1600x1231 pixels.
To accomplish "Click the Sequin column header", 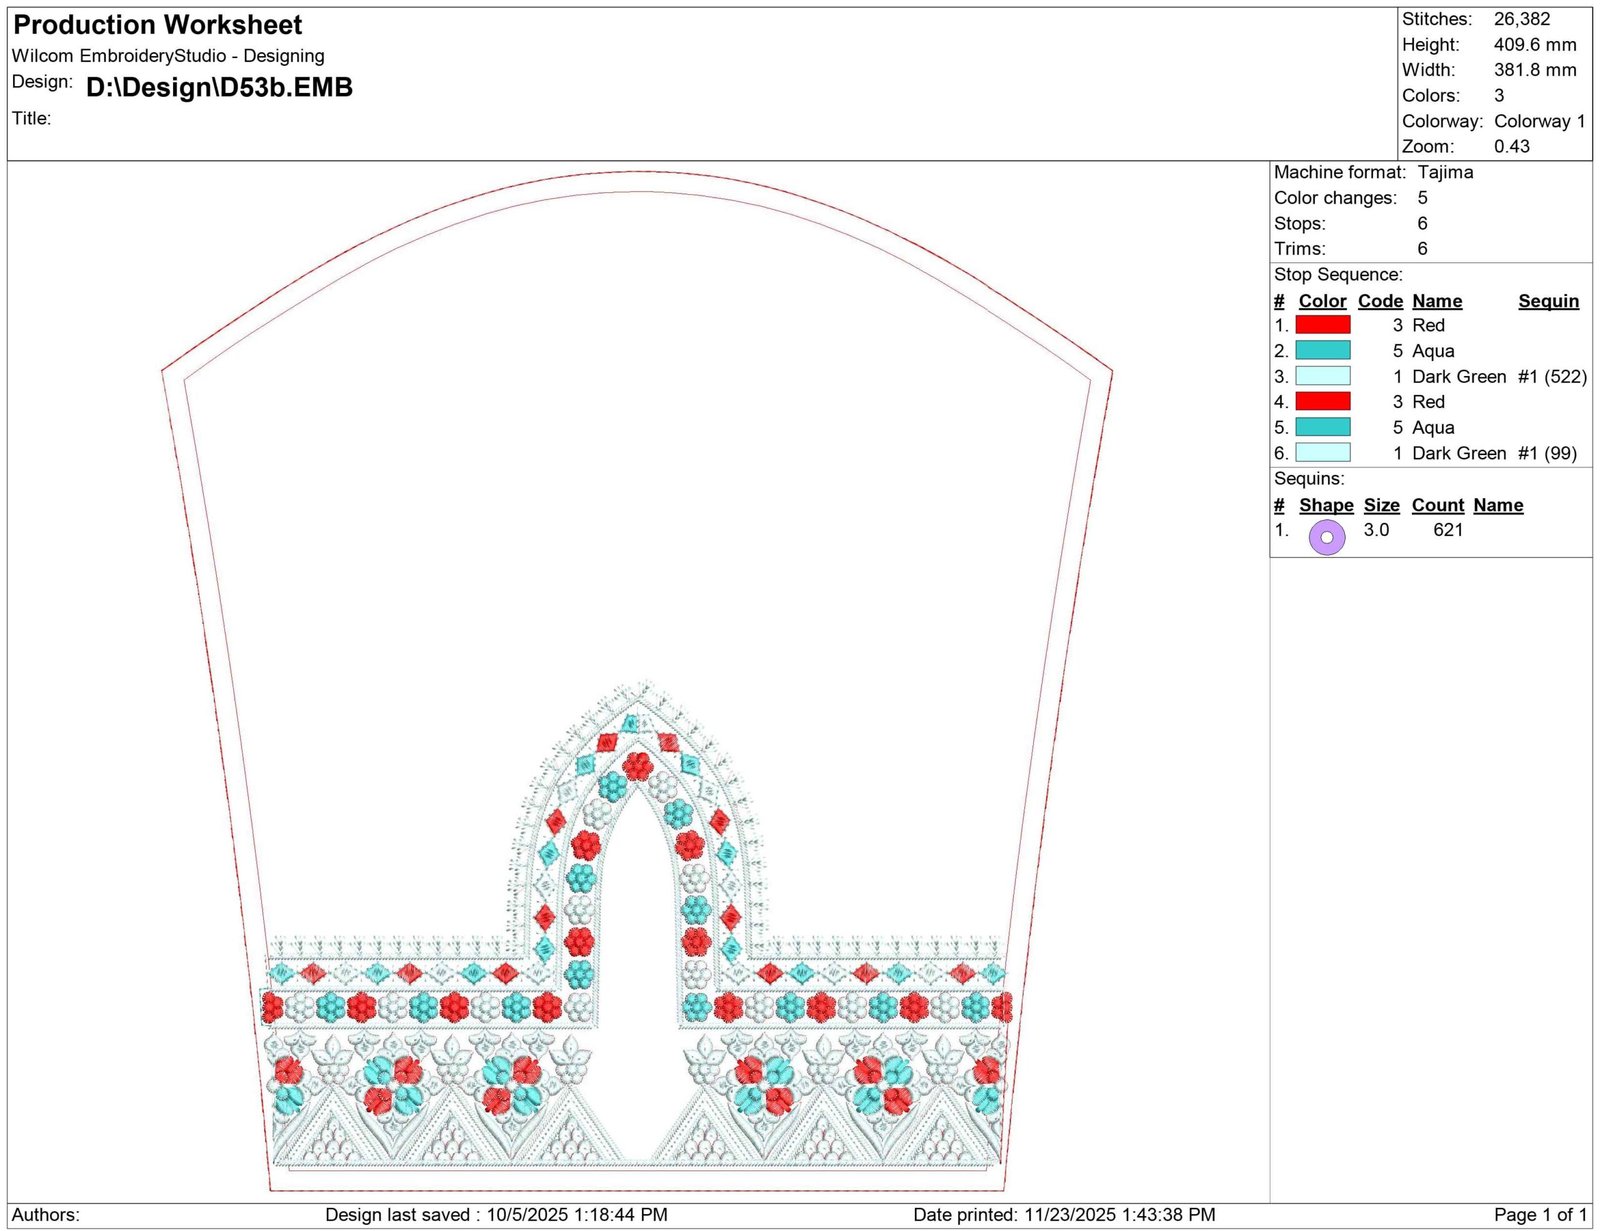I will [1548, 301].
